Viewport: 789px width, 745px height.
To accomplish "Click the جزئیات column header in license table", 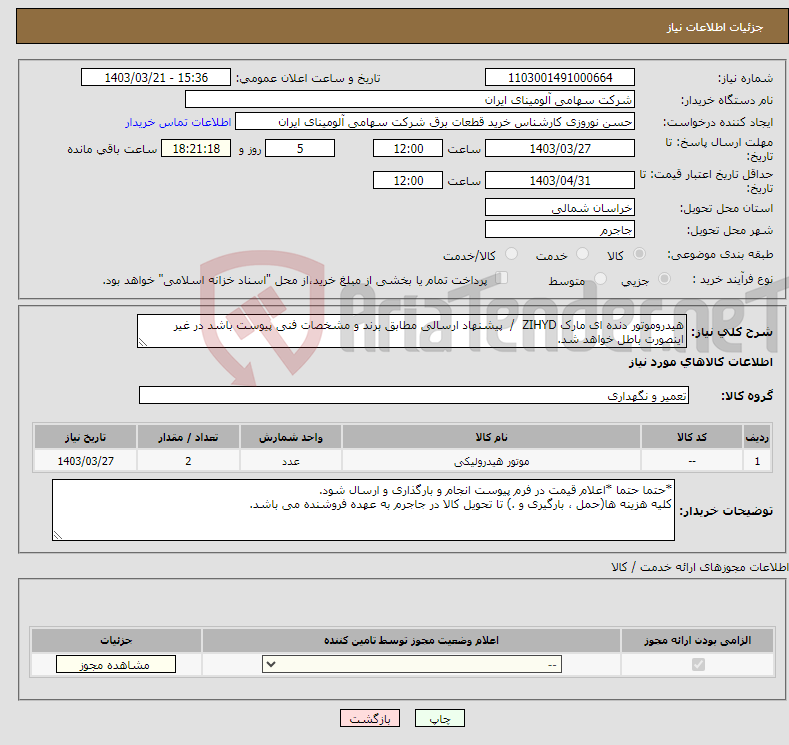I will tap(116, 640).
